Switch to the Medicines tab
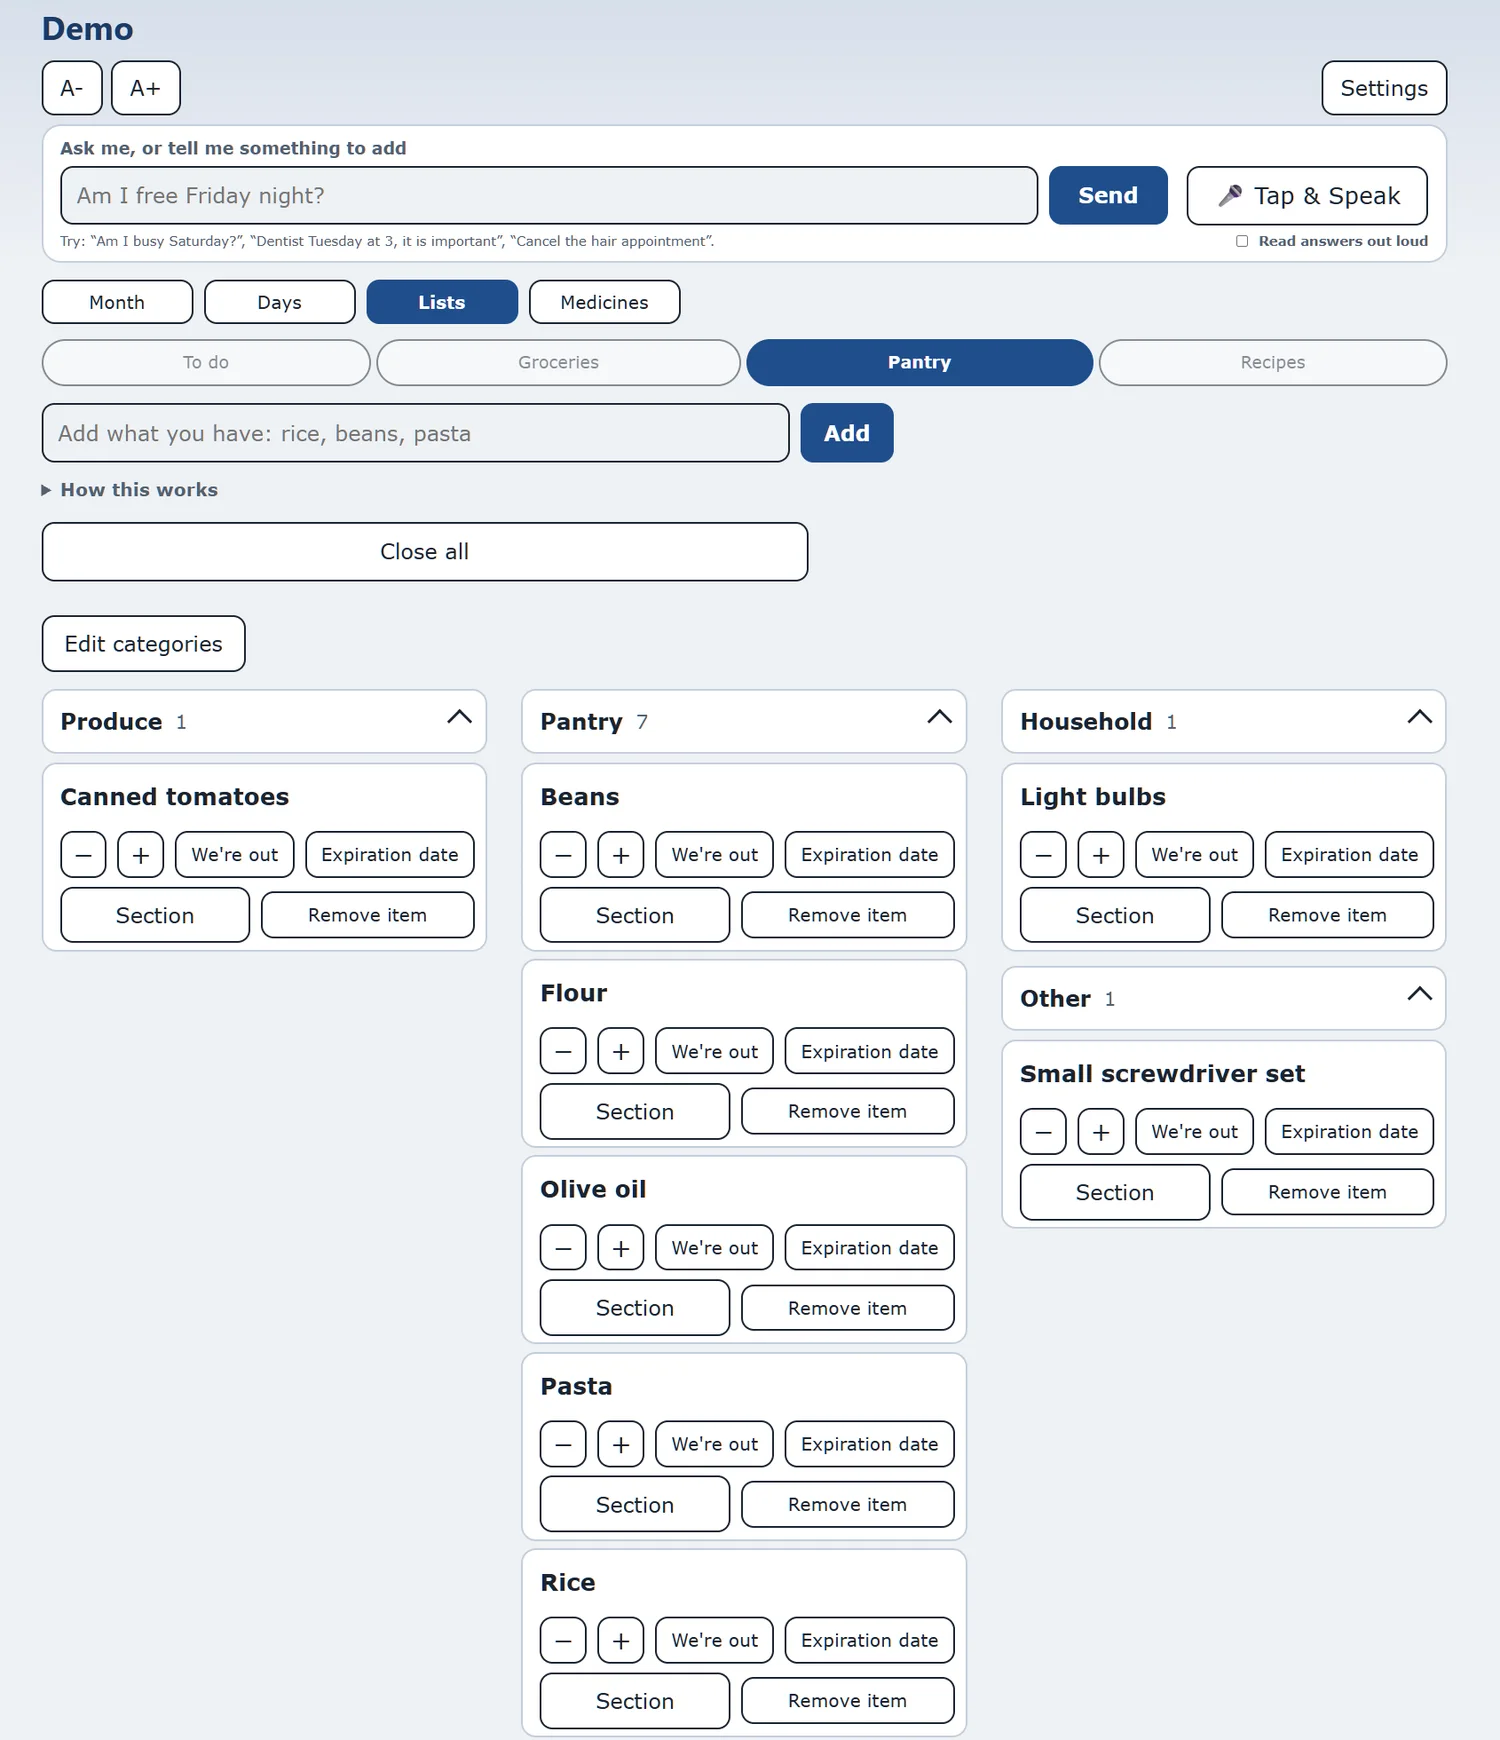This screenshot has width=1500, height=1740. [604, 302]
